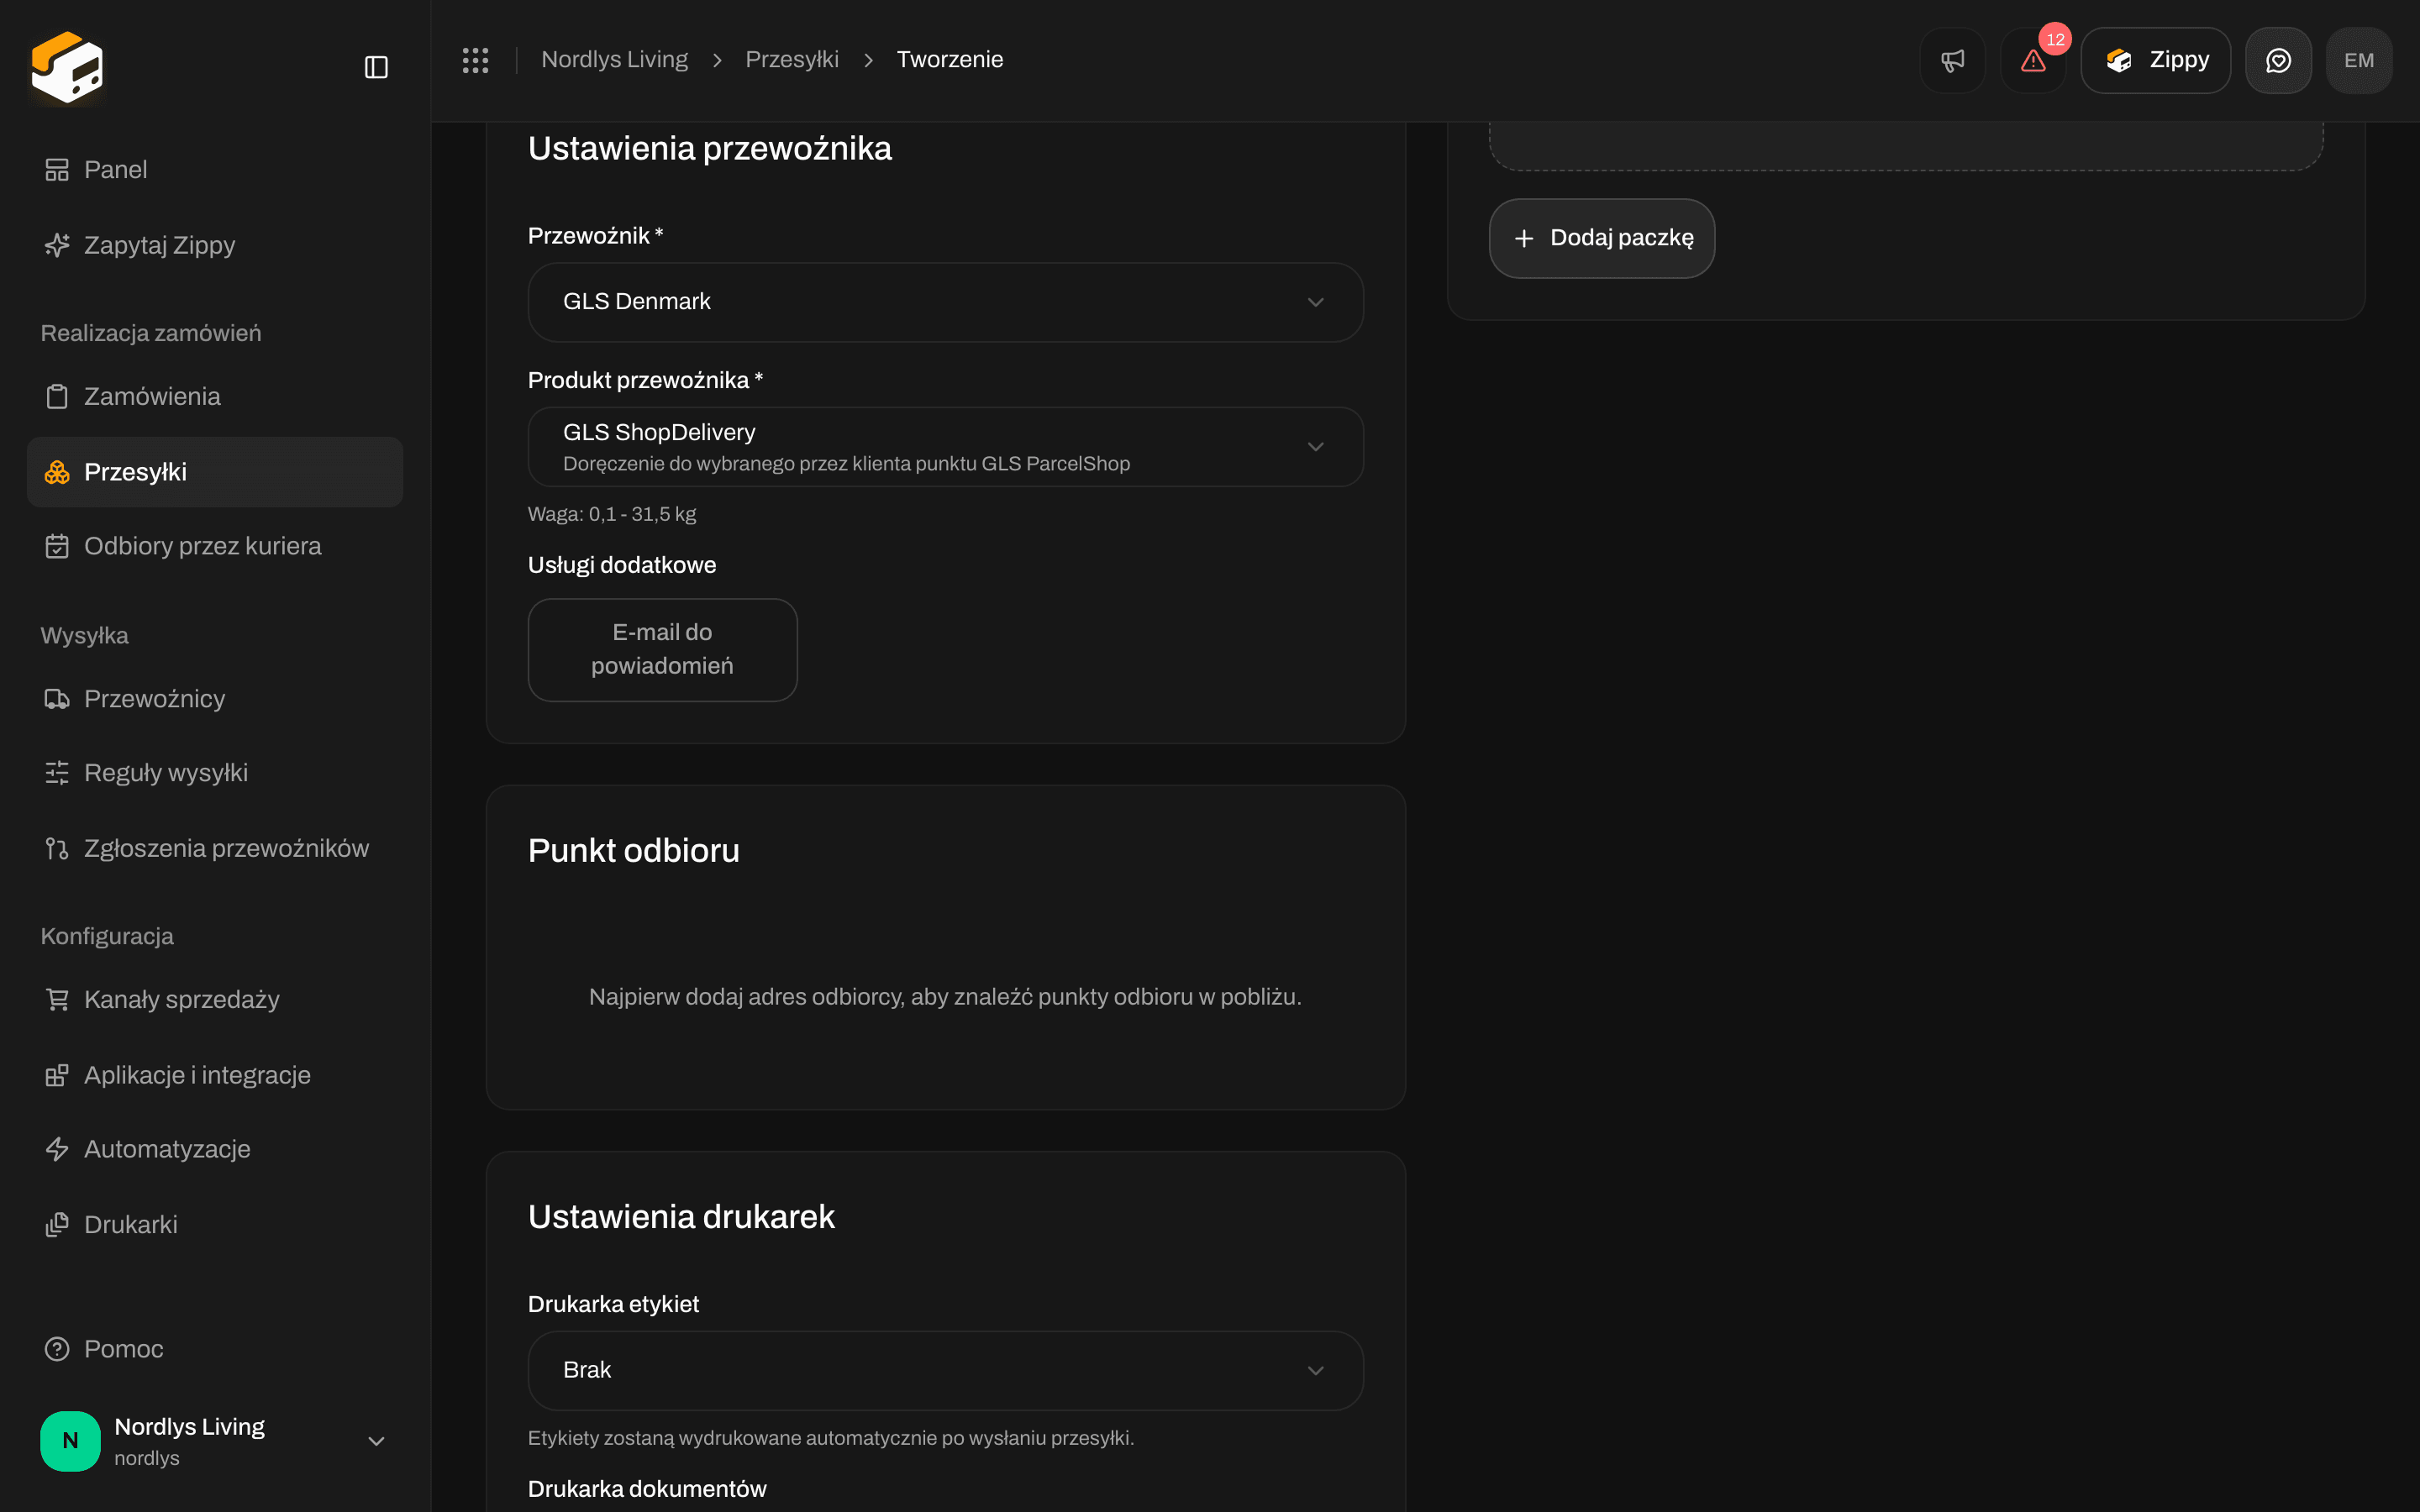Viewport: 2420px width, 1512px height.
Task: Open Reguły wysyłki
Action: [x=215, y=773]
